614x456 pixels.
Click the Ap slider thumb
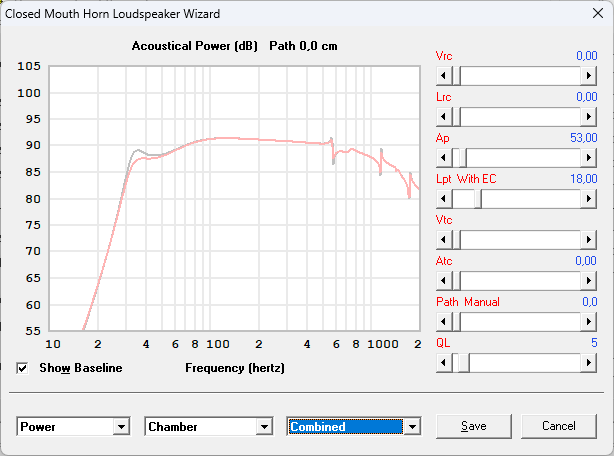click(x=462, y=158)
